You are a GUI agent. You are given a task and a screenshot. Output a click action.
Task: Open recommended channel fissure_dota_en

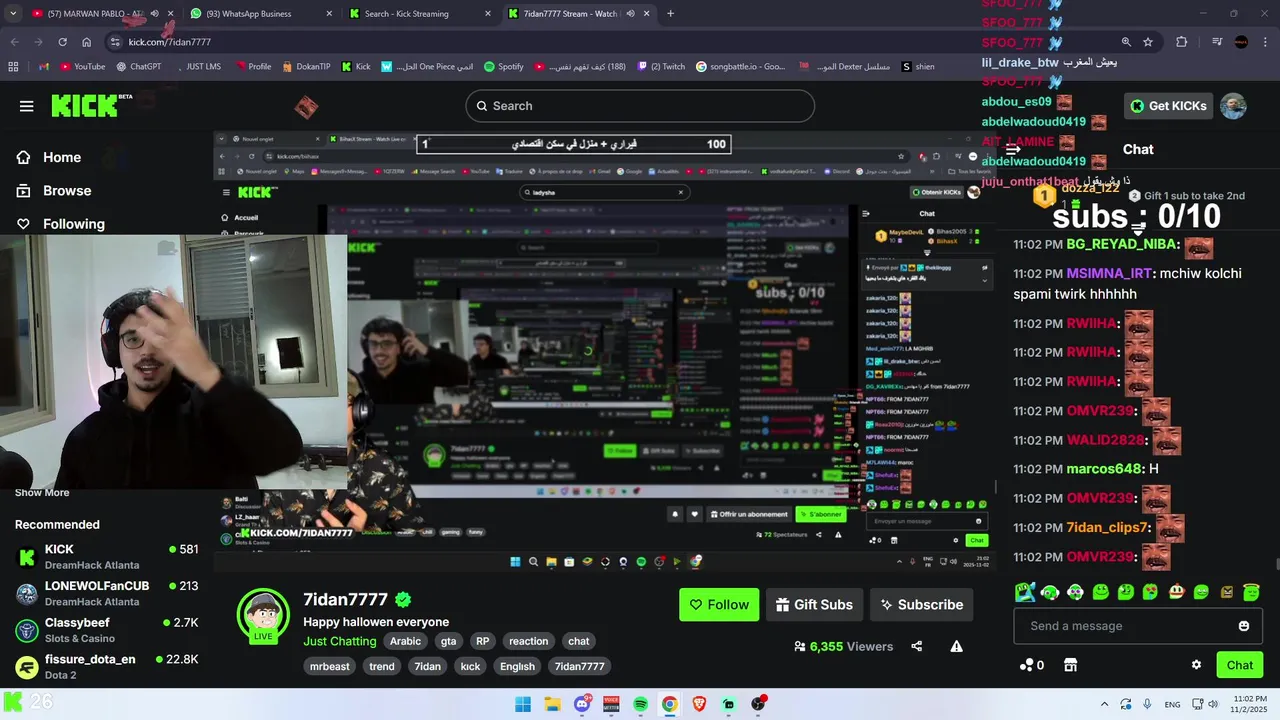(107, 666)
